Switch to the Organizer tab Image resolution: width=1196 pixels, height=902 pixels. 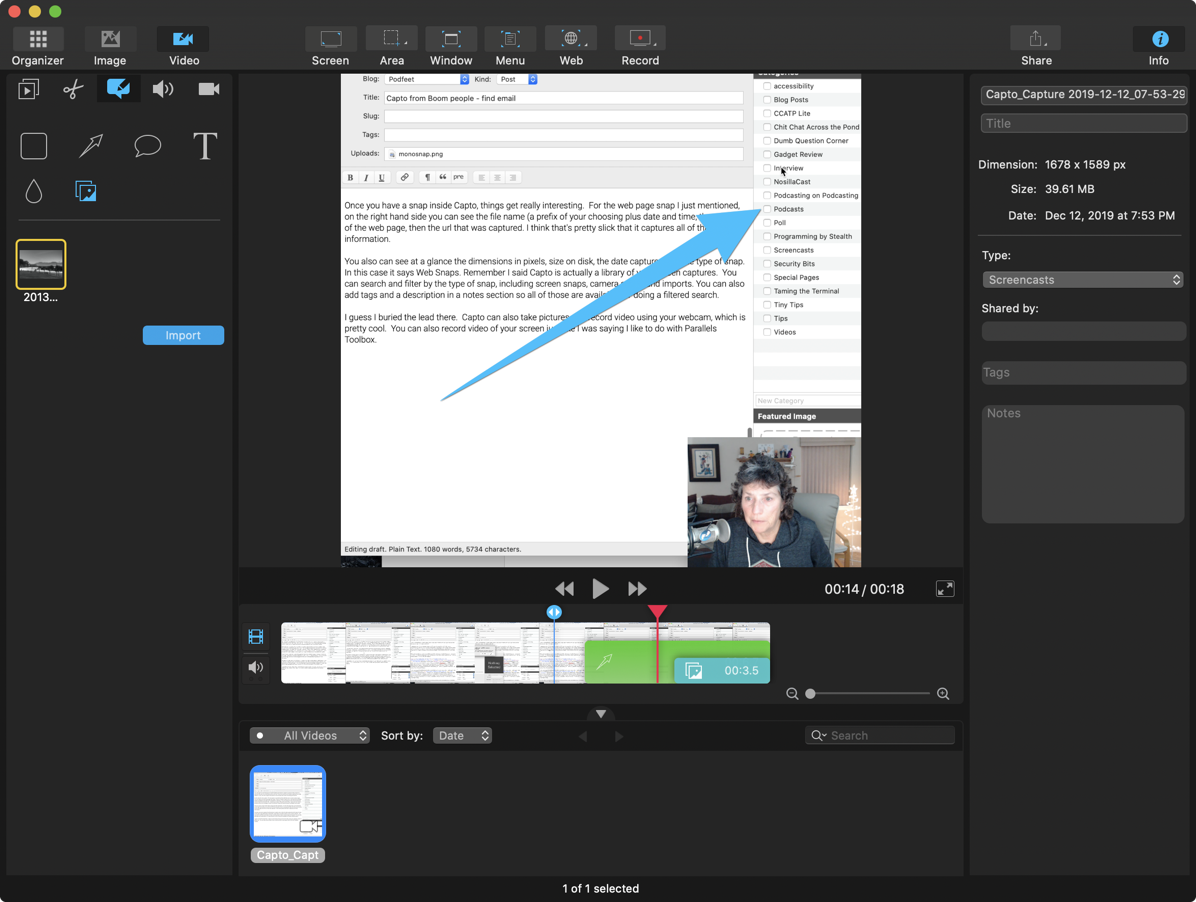click(x=38, y=47)
